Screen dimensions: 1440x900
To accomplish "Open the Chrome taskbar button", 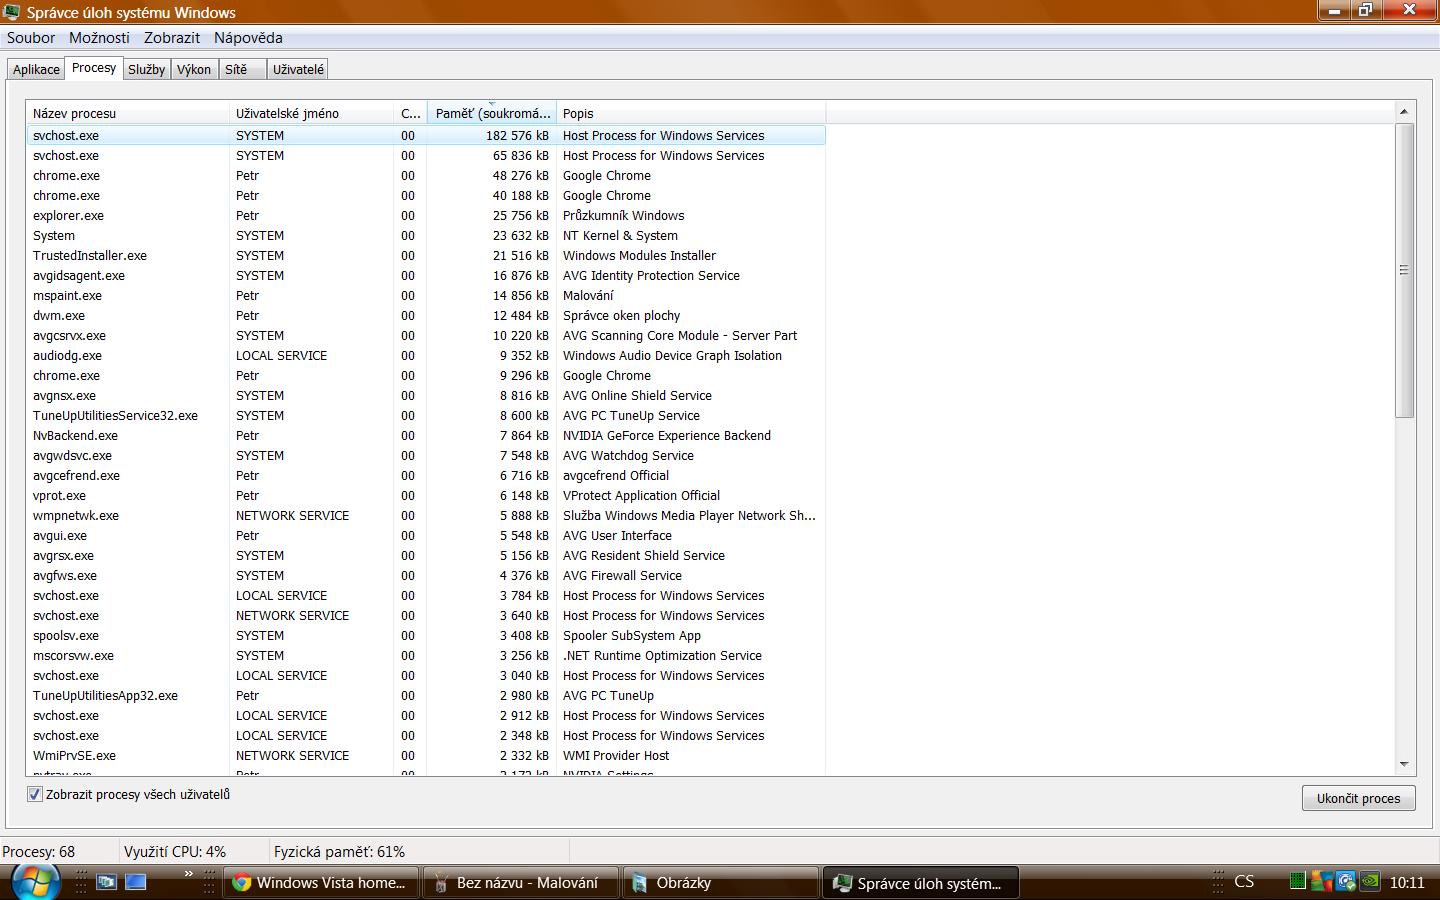I will (319, 883).
